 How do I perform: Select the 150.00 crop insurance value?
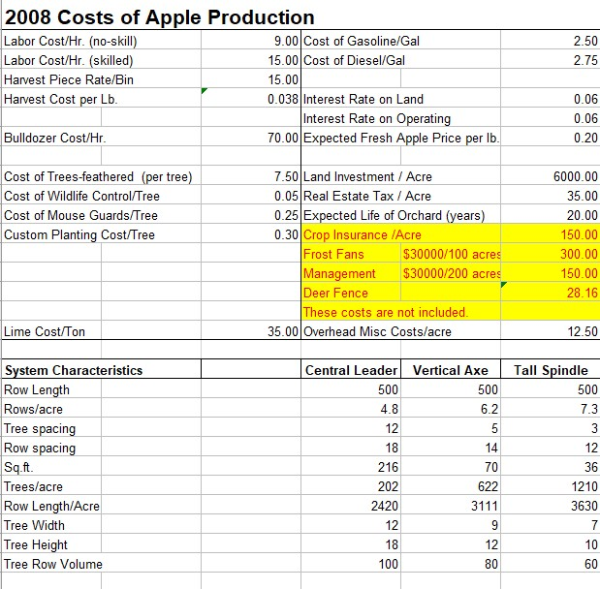pyautogui.click(x=579, y=235)
